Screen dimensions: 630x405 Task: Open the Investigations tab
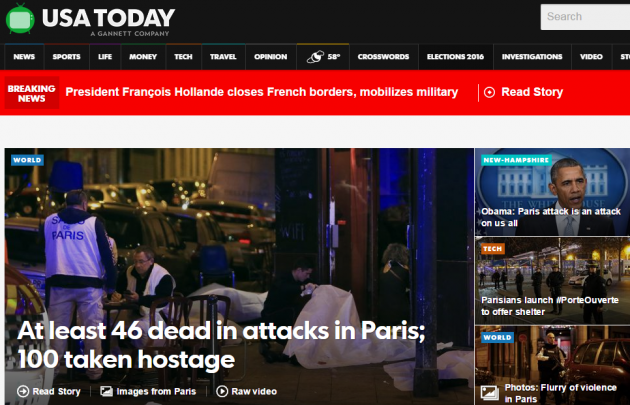532,57
